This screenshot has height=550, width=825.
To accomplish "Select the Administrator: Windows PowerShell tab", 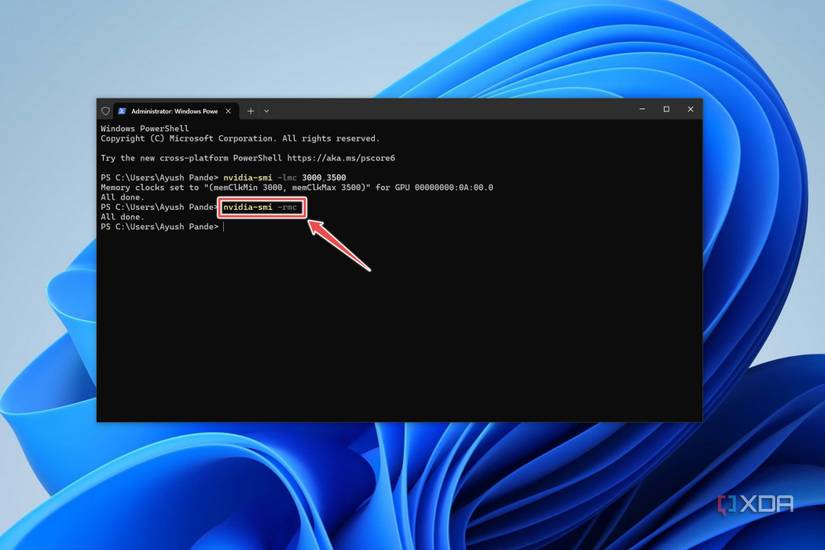I will click(x=174, y=111).
